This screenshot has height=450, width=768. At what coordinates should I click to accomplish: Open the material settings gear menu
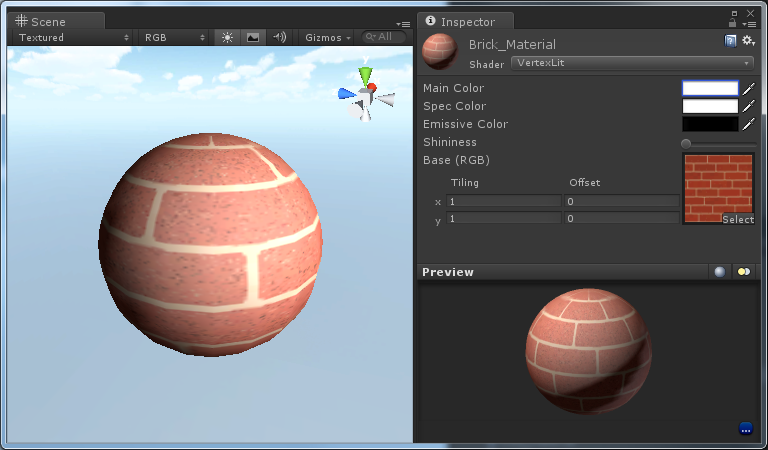tap(748, 41)
